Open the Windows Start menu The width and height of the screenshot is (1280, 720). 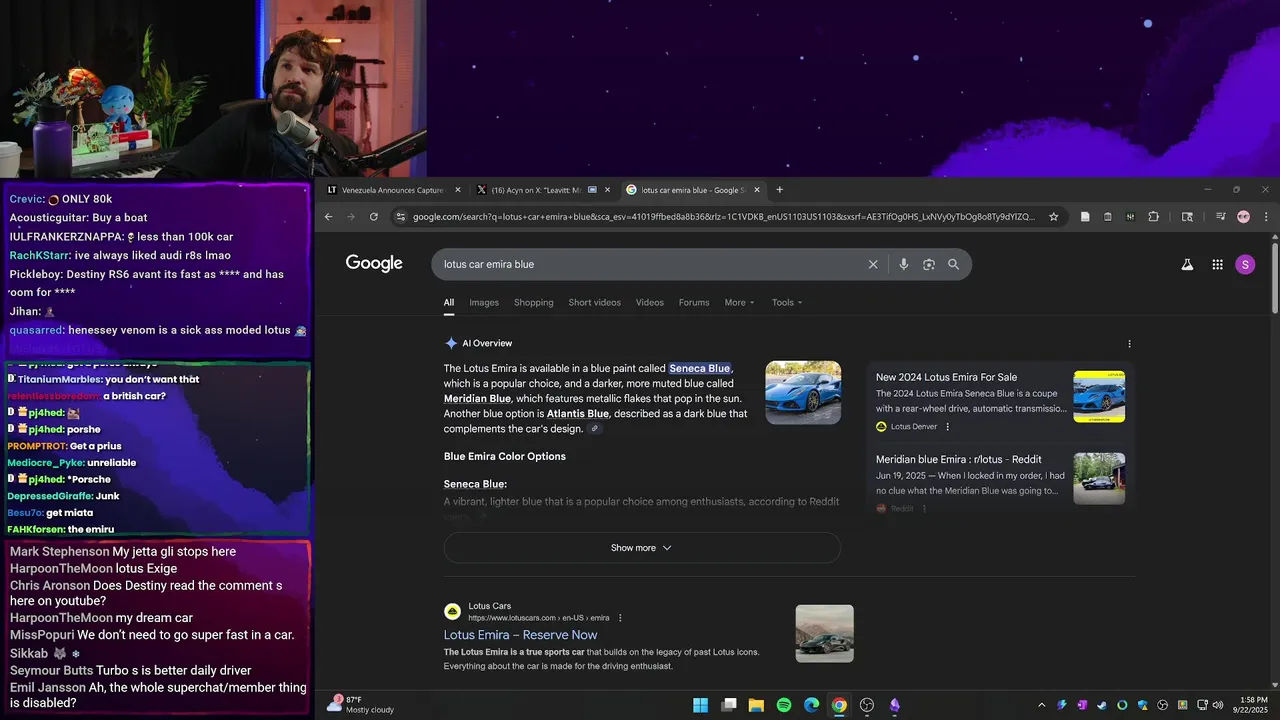(700, 705)
